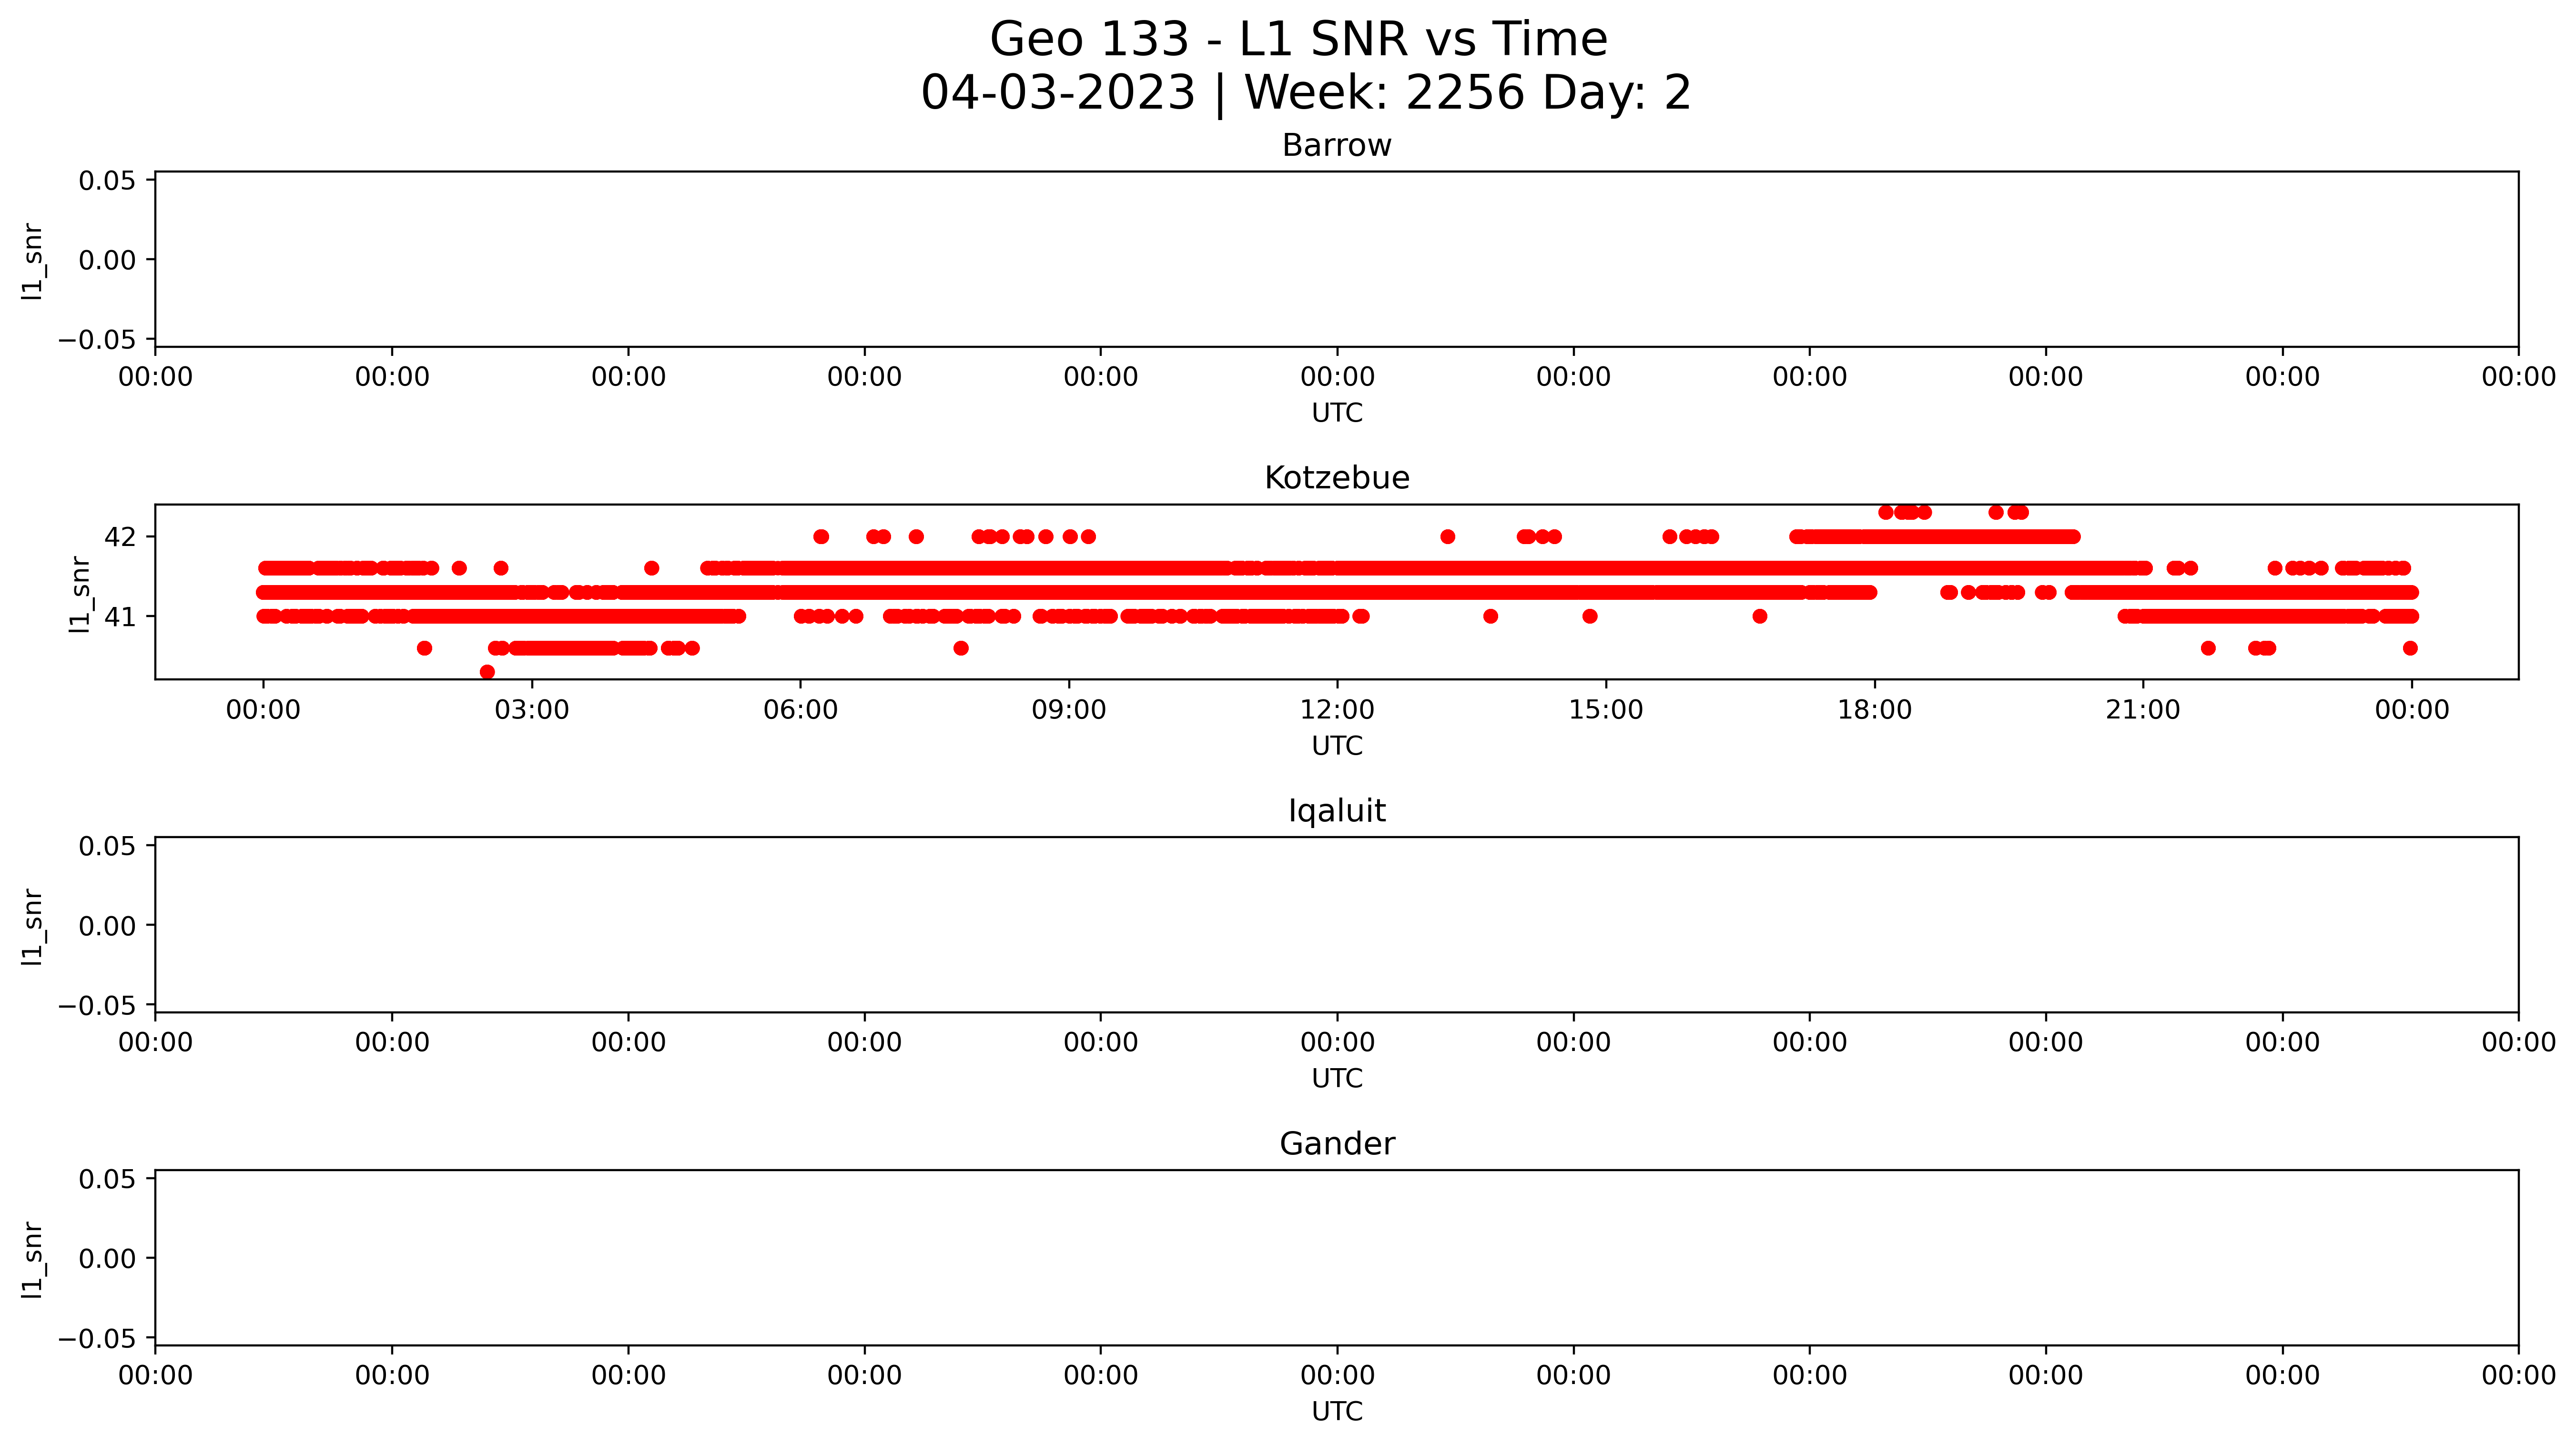Click the 41 y-axis tick on the Kotzebue plot

point(120,617)
